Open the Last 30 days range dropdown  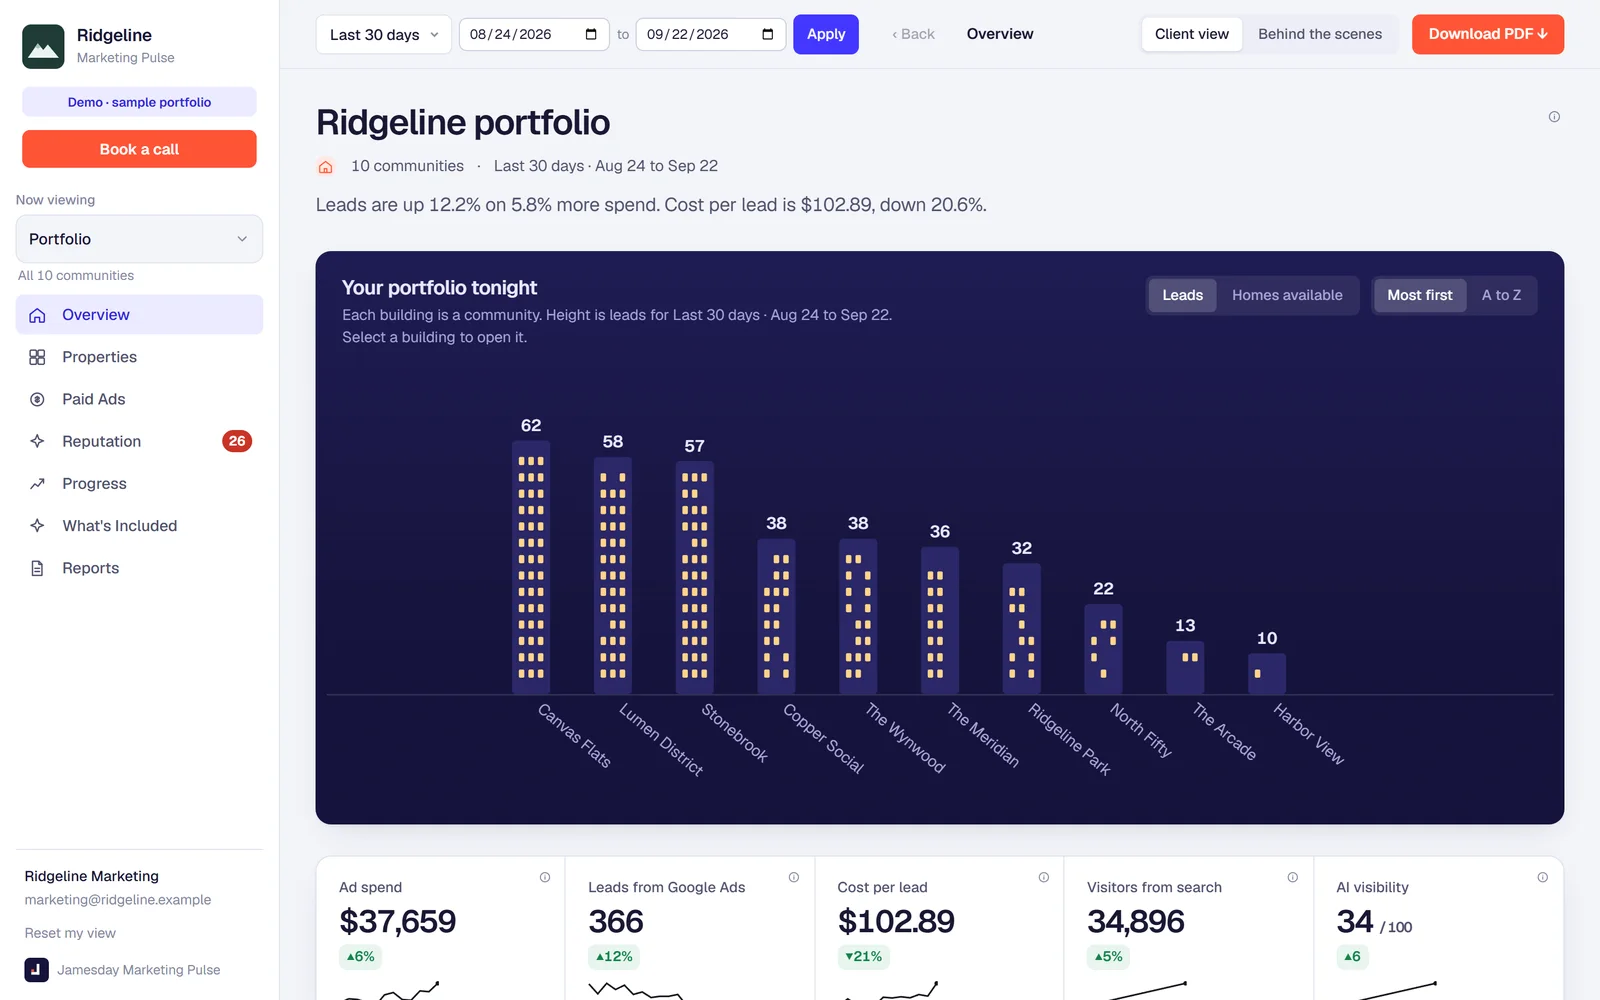point(384,34)
